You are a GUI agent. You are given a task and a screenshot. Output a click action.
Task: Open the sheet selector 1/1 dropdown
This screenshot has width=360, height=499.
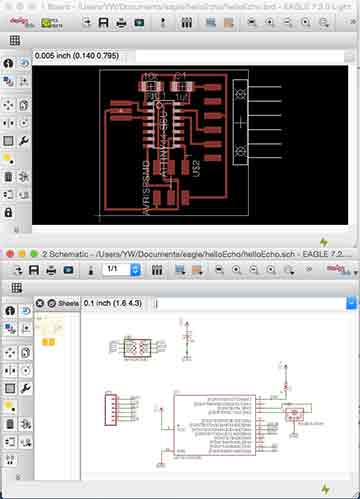pos(135,270)
